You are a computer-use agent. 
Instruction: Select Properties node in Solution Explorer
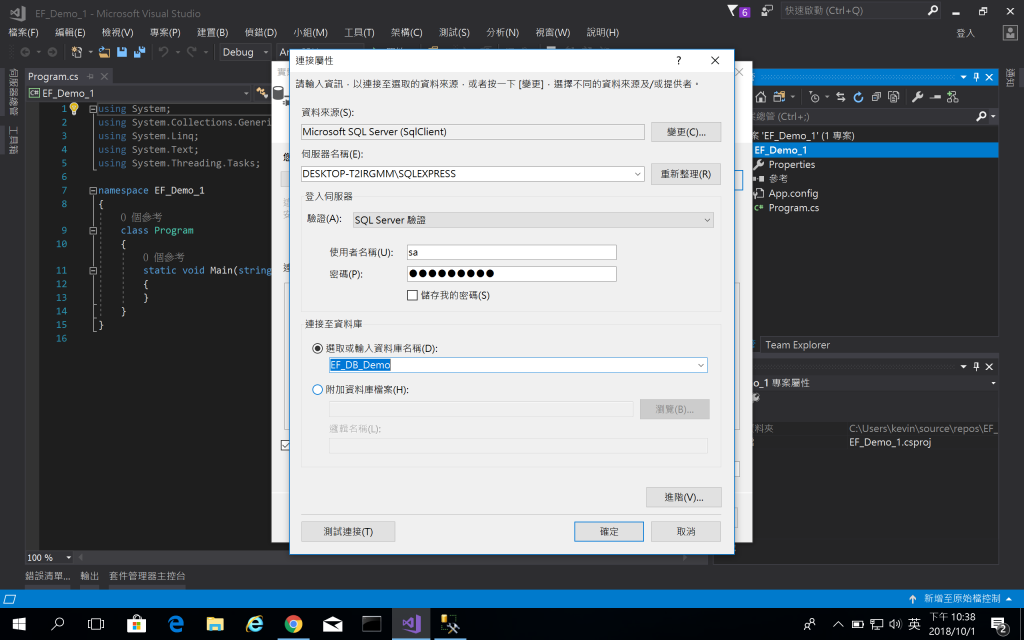tap(792, 165)
